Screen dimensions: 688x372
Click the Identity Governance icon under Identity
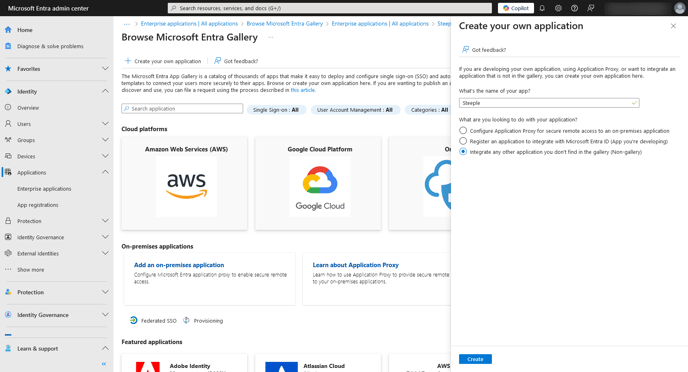8,237
